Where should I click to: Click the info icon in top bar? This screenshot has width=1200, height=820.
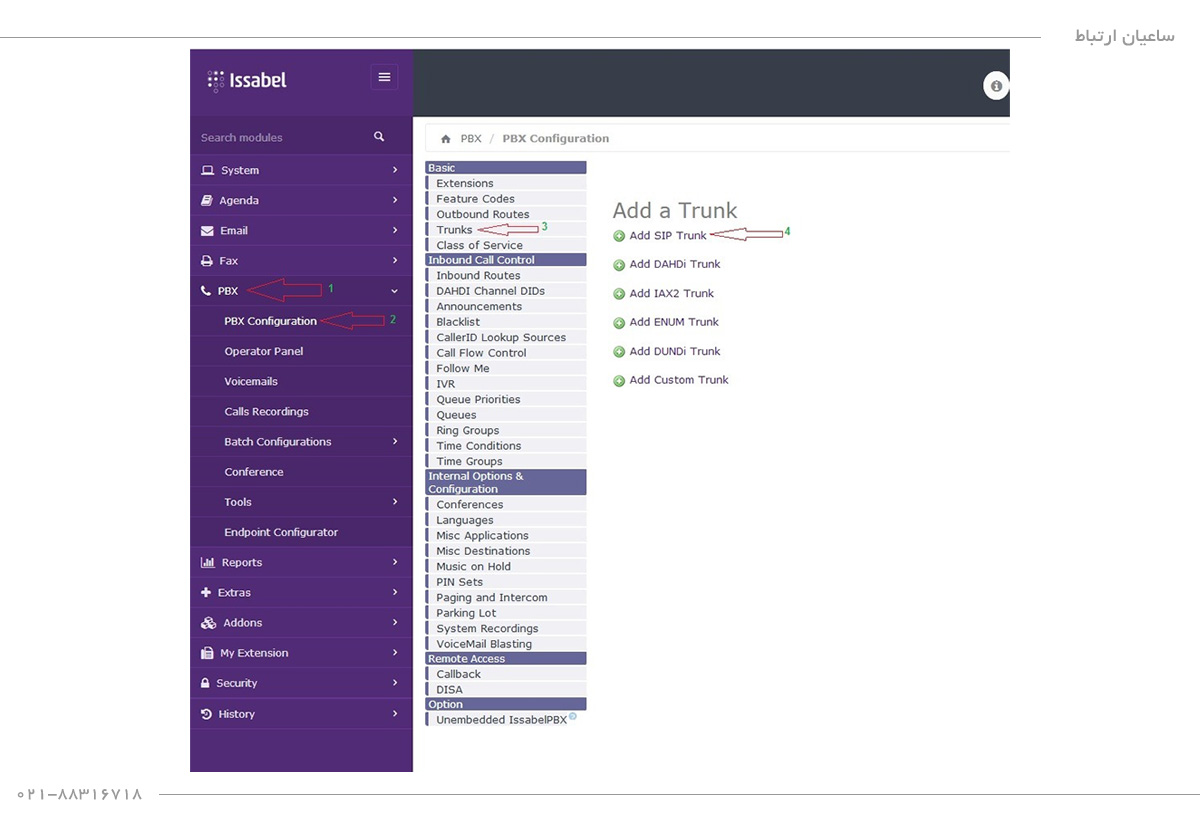pyautogui.click(x=995, y=87)
